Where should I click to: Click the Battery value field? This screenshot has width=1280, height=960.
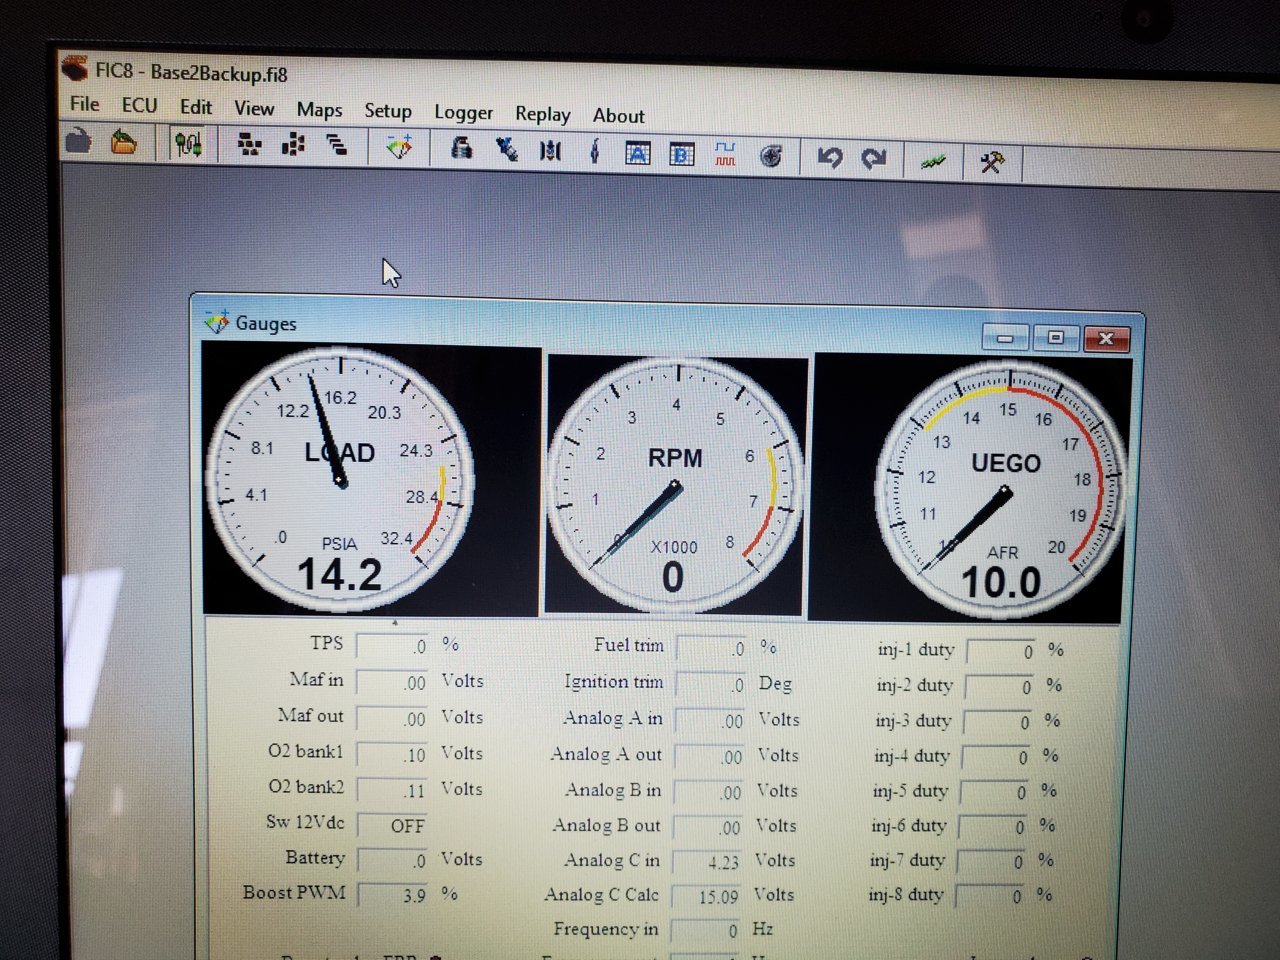coord(393,860)
